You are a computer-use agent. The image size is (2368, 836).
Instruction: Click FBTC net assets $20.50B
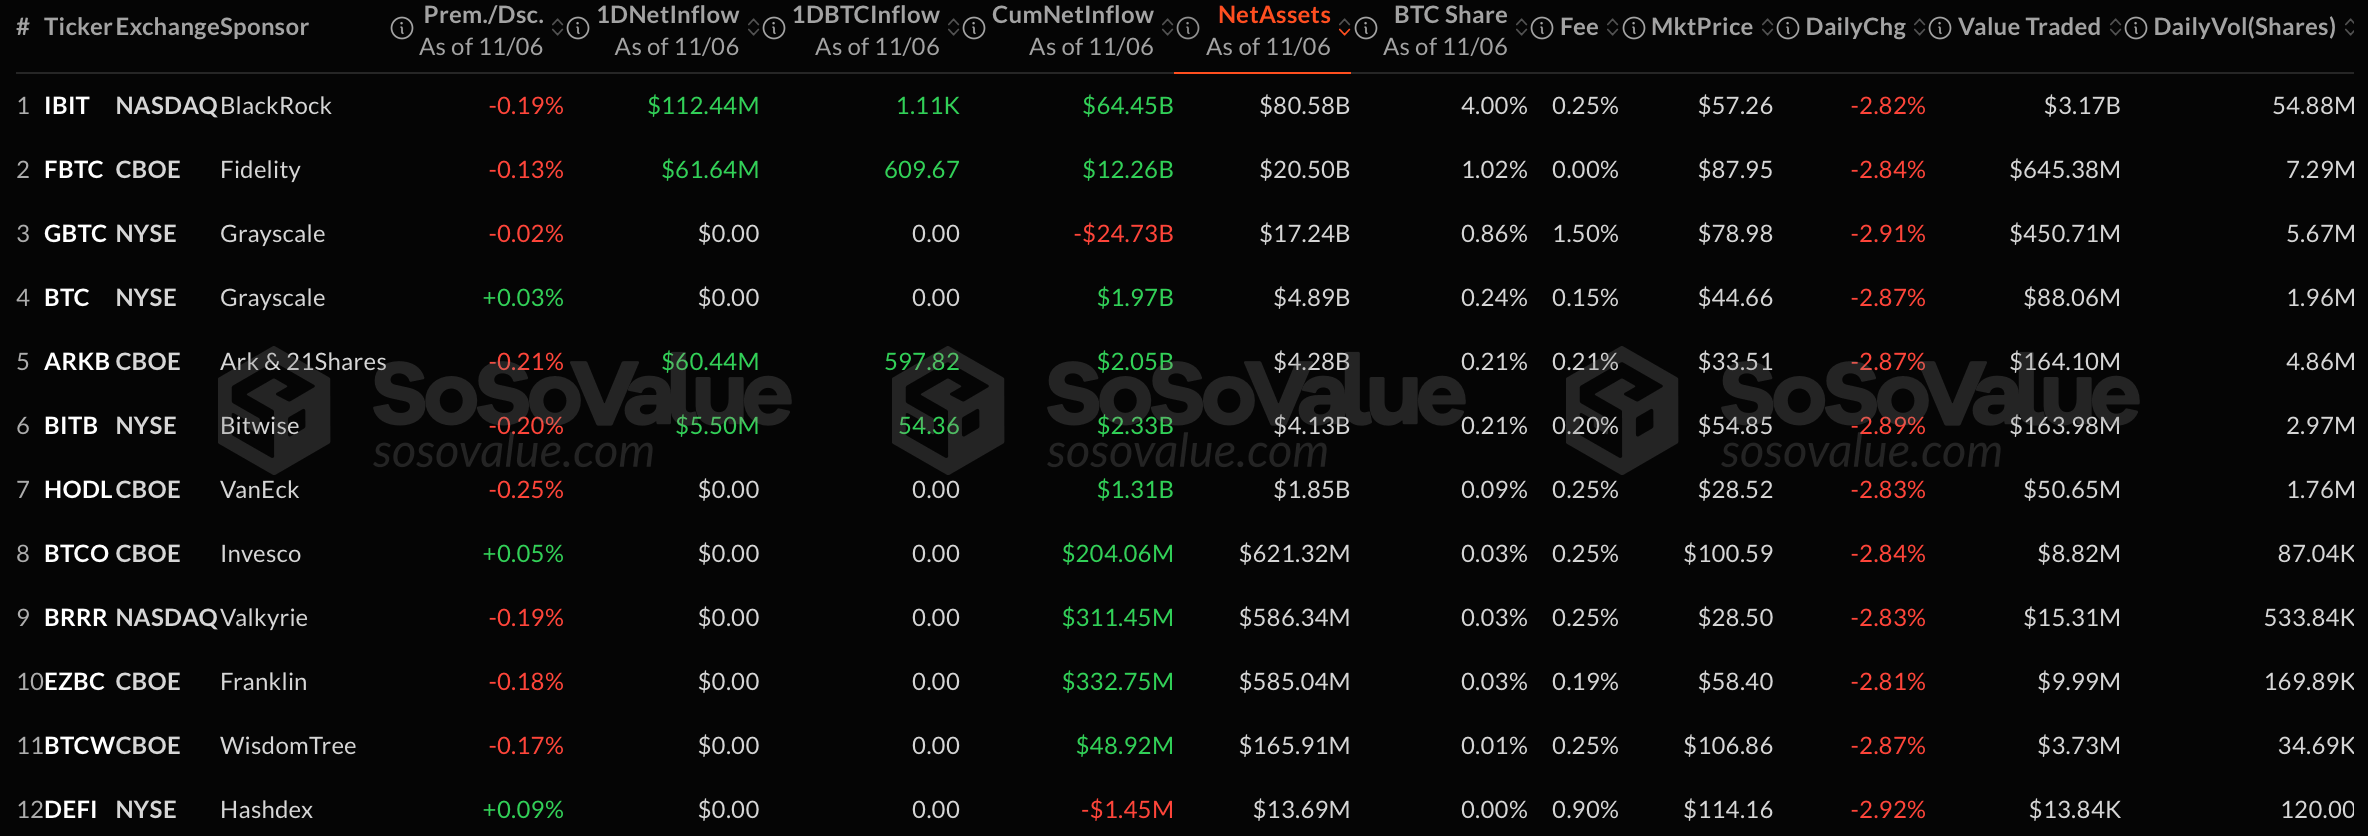pos(1304,169)
